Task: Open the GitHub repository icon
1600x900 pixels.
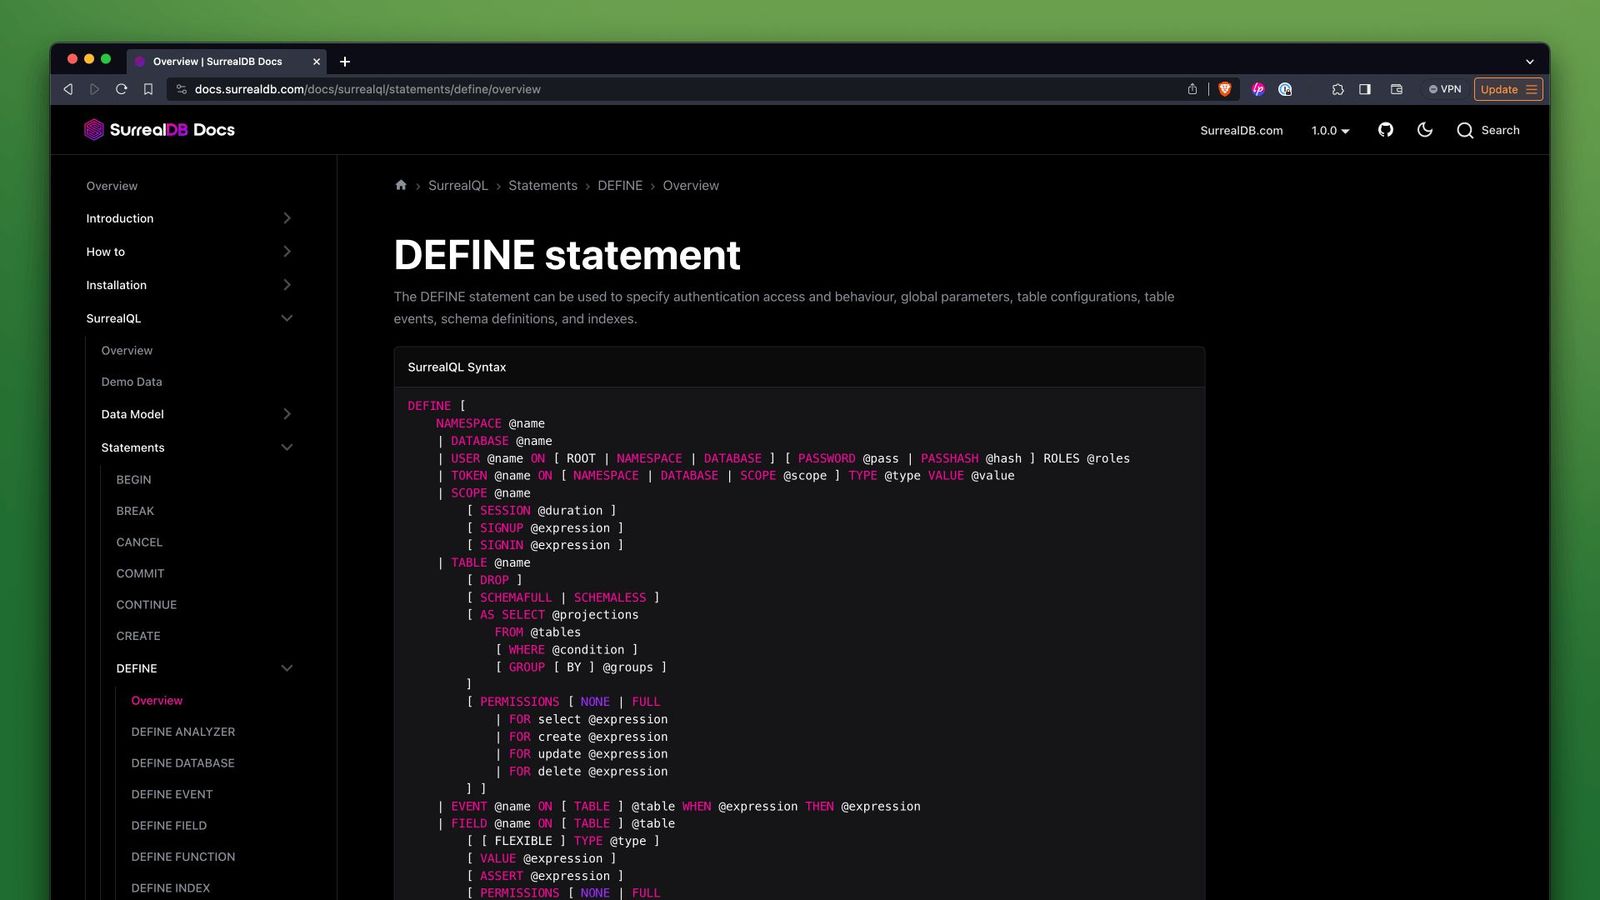Action: [1385, 130]
